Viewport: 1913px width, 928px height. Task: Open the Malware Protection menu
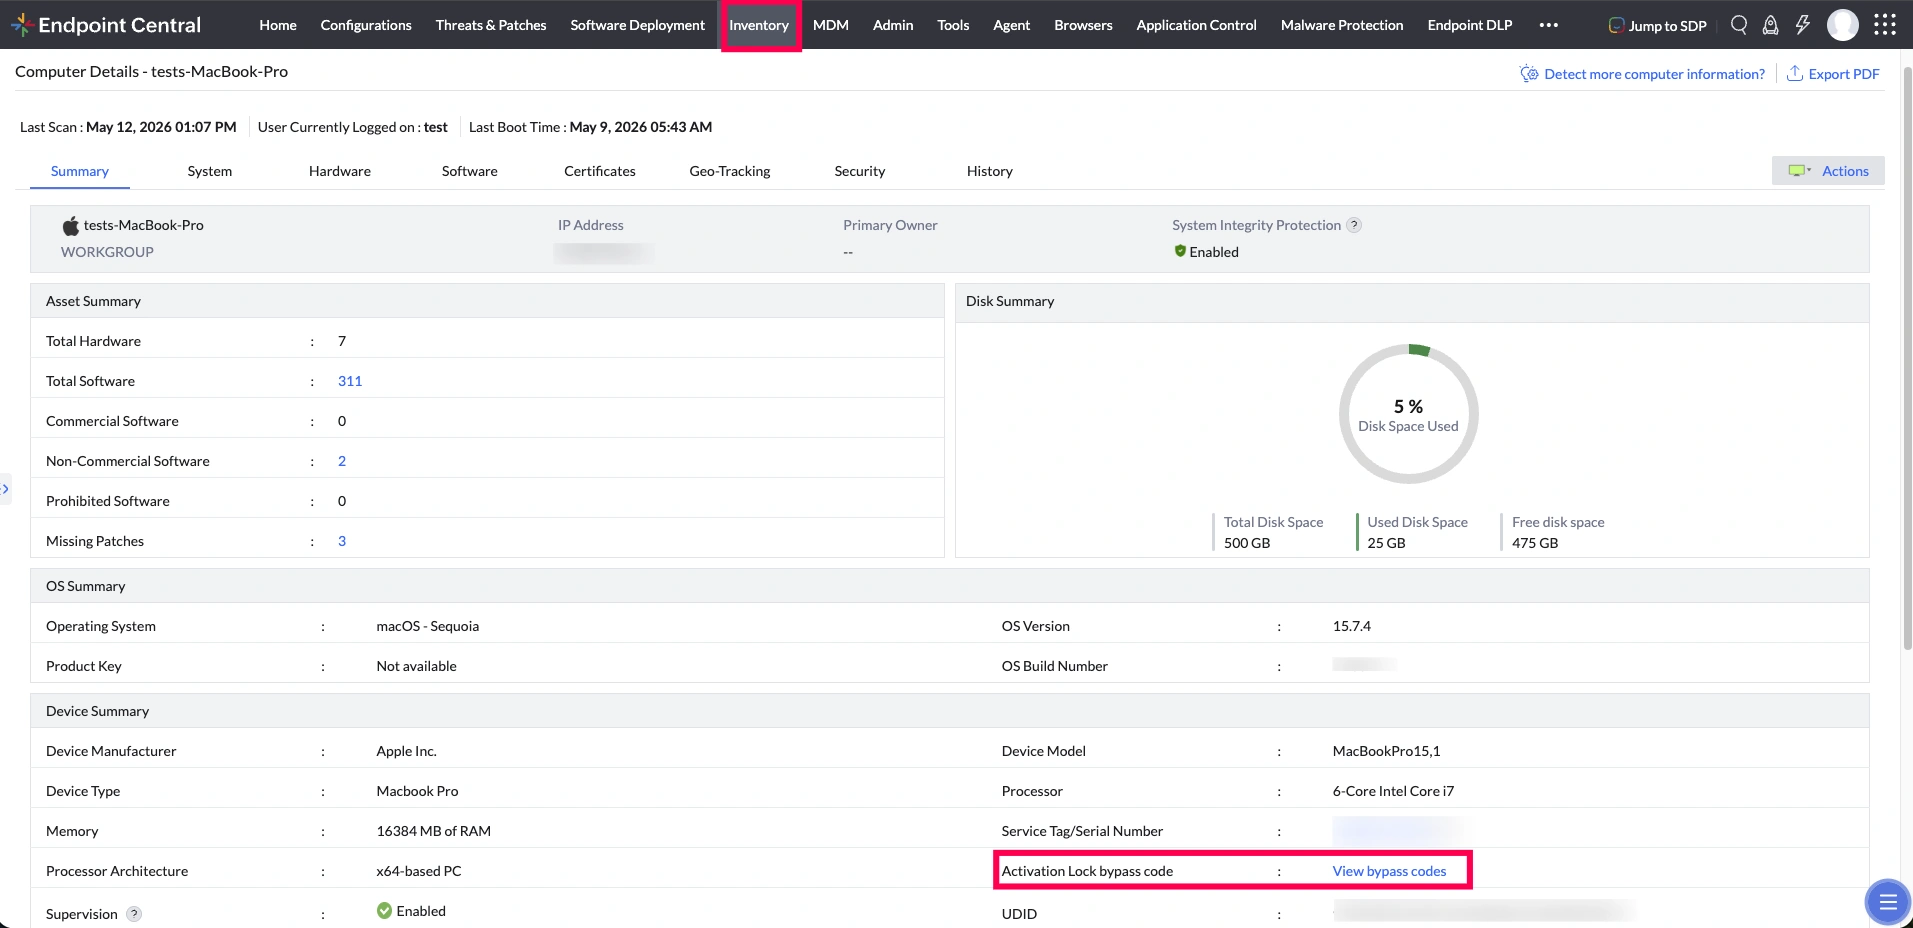(x=1342, y=25)
